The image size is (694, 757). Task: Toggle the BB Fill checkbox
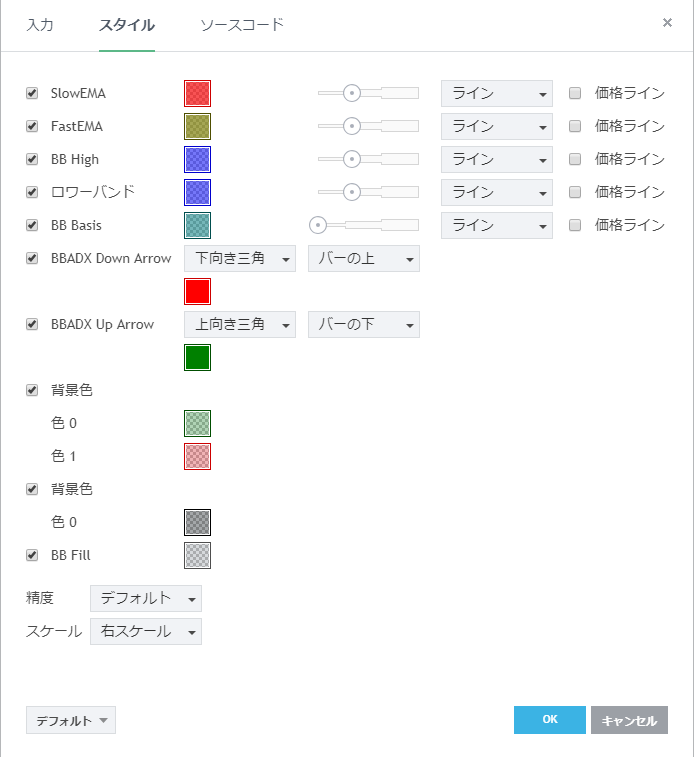tap(32, 556)
